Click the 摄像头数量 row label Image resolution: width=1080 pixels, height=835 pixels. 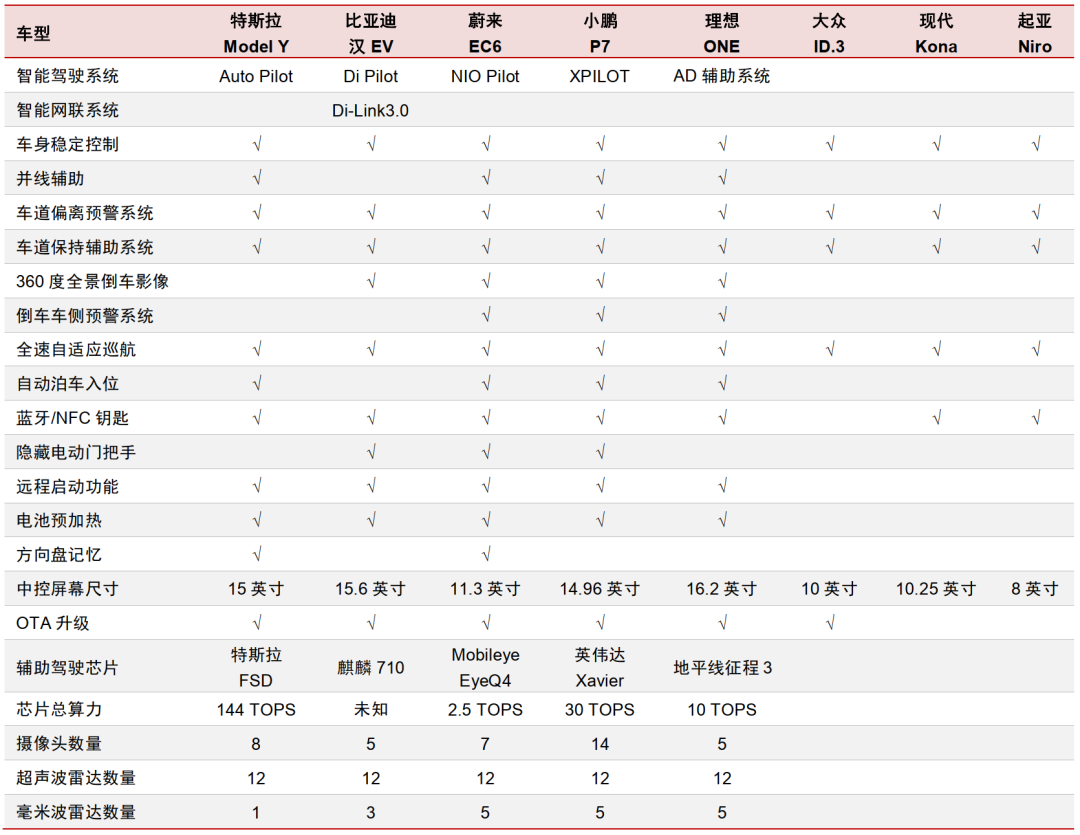tap(59, 743)
